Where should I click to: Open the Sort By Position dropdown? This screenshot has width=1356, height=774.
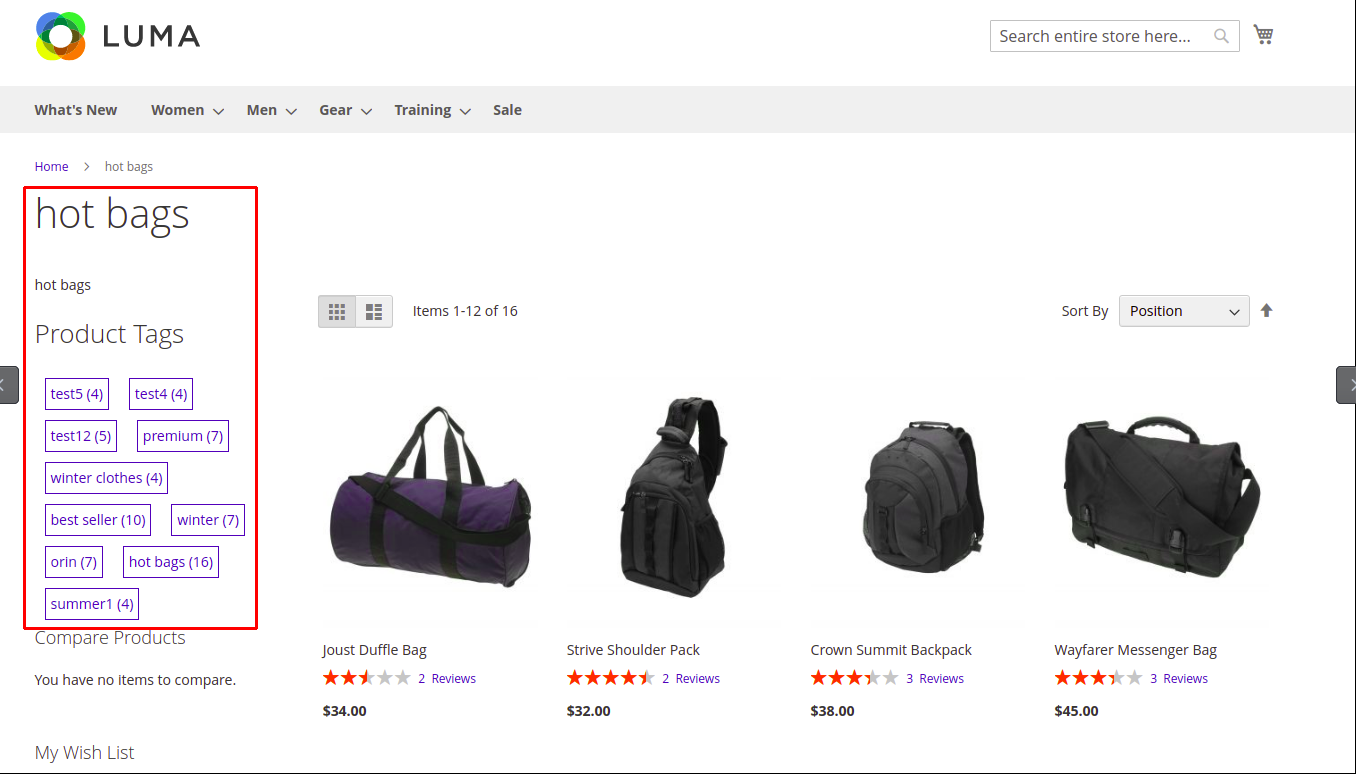[1183, 311]
